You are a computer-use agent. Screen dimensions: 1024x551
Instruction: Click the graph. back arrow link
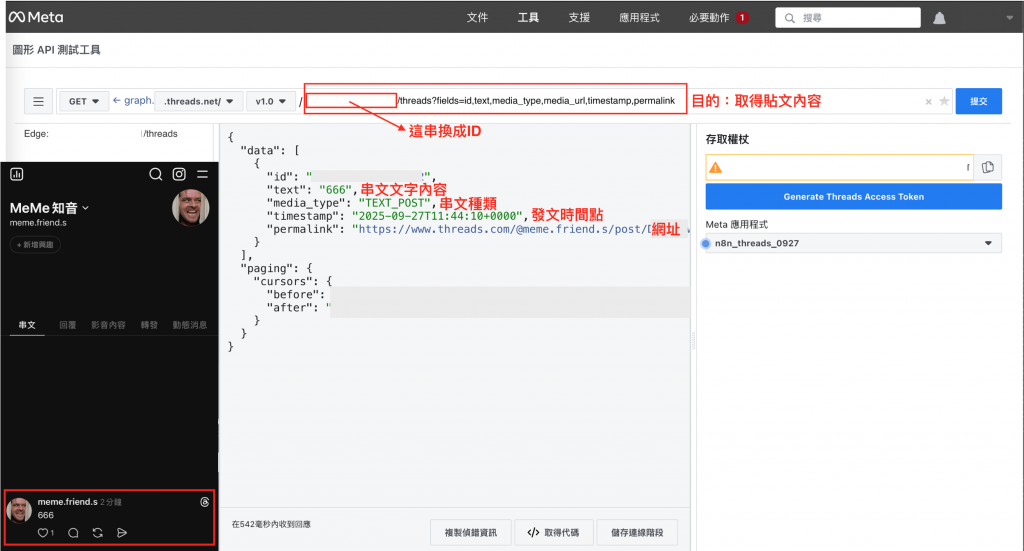click(x=133, y=101)
